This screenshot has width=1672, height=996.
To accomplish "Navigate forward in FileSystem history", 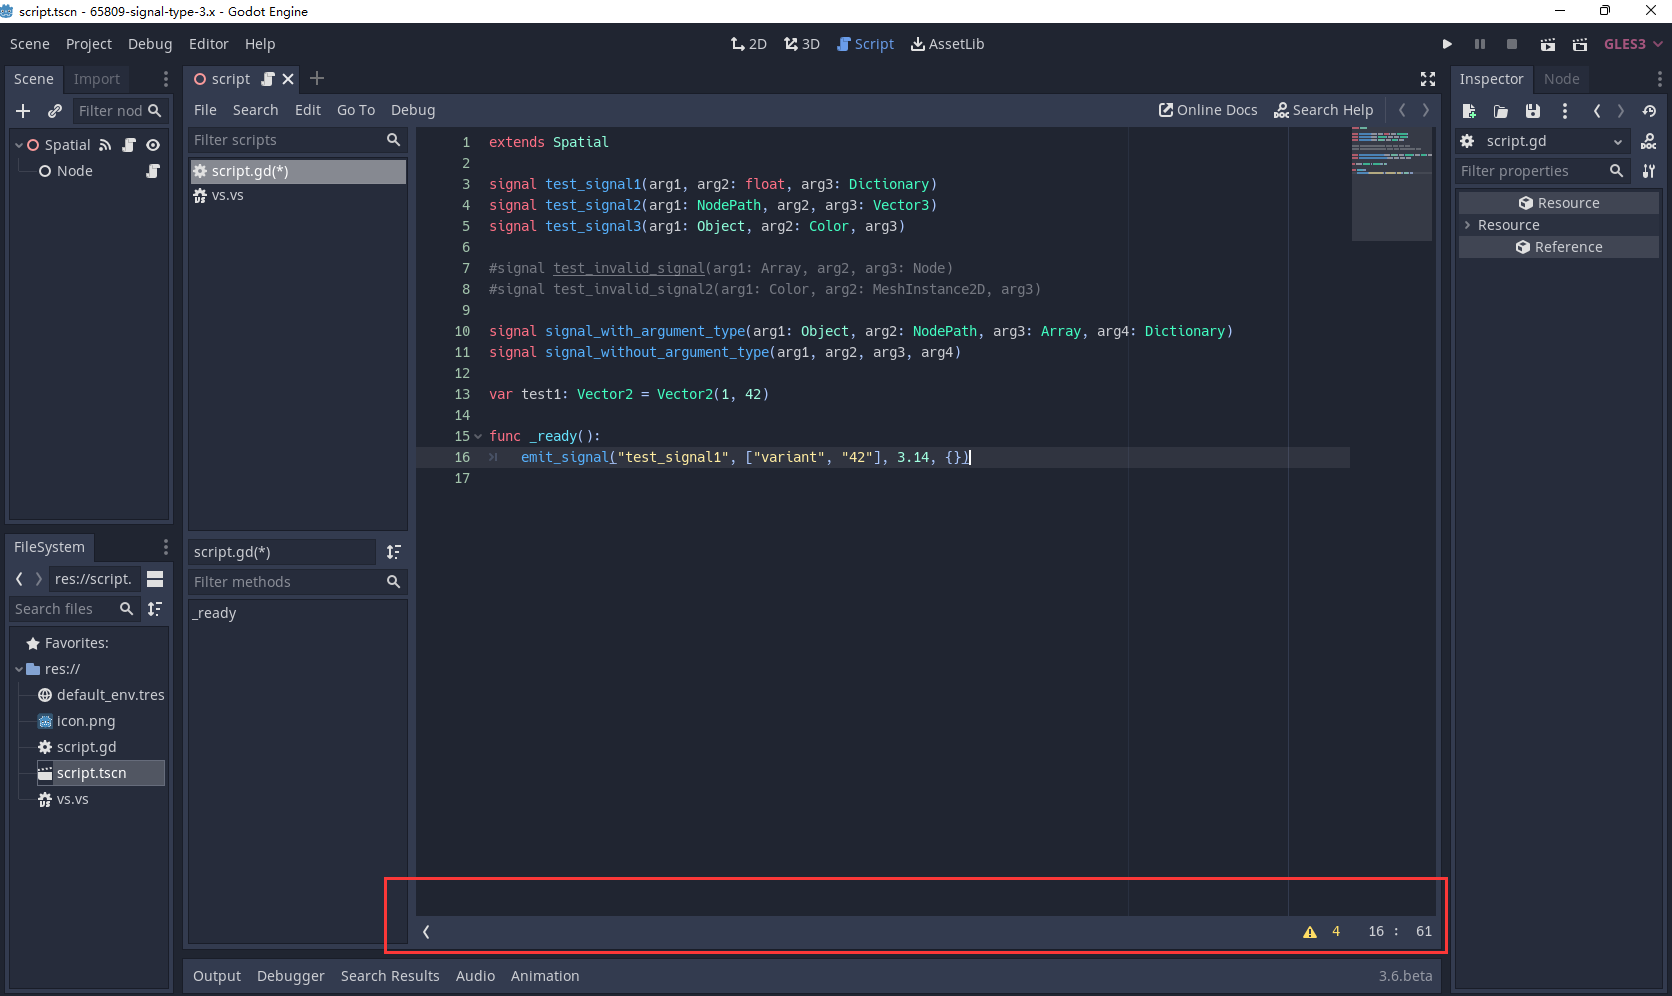I will [x=39, y=579].
